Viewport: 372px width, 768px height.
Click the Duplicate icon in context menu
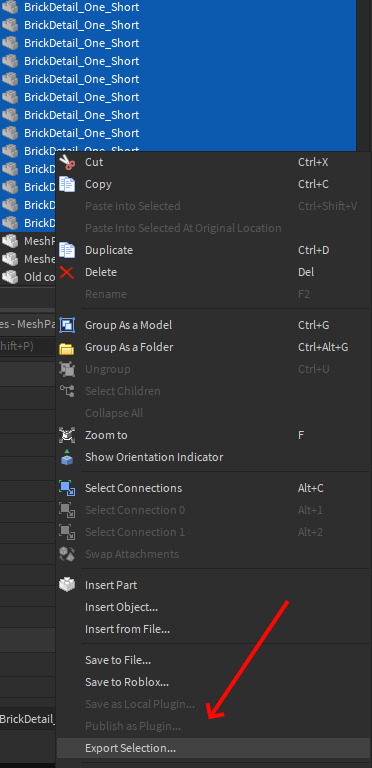[x=67, y=250]
